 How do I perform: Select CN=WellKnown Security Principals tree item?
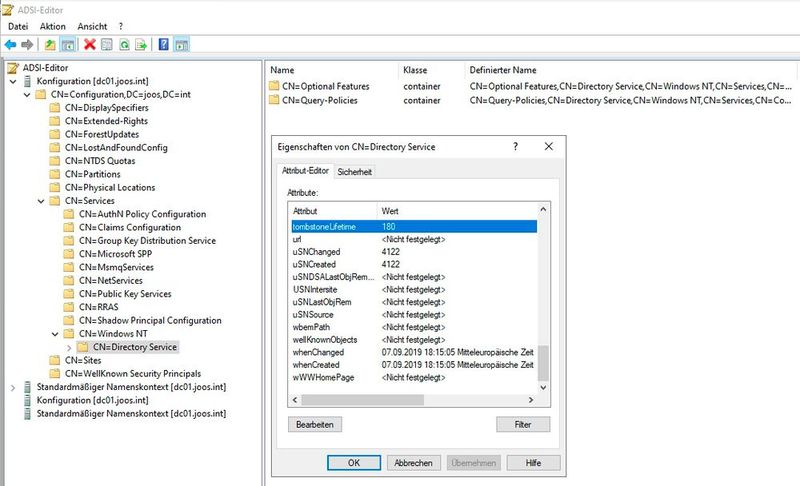pos(133,373)
